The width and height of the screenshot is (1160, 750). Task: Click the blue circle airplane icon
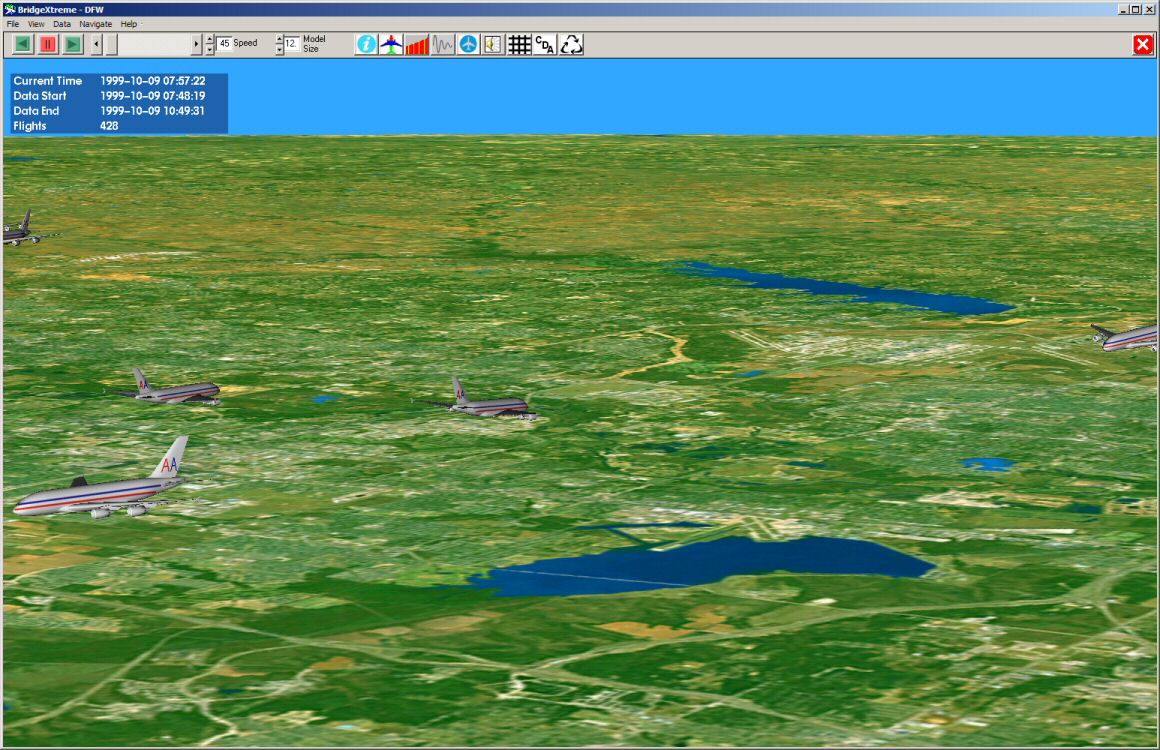point(468,44)
